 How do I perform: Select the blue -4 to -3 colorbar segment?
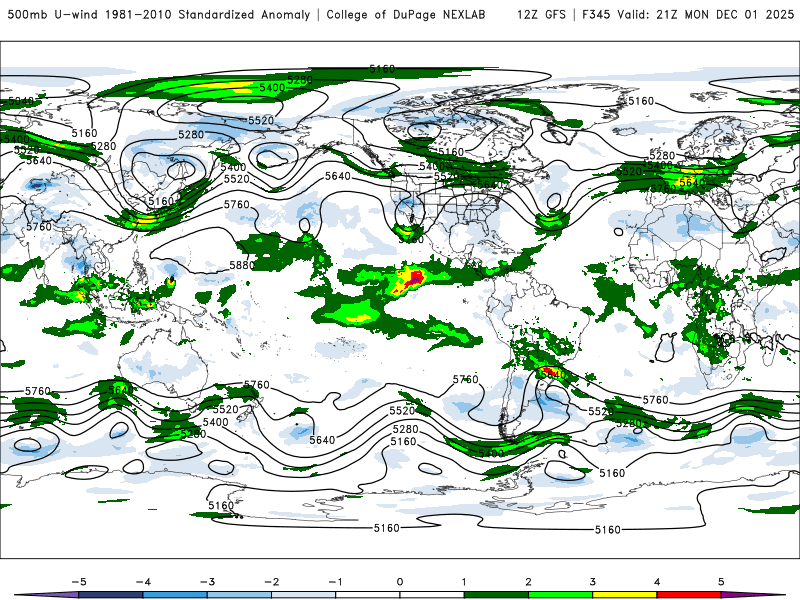(175, 595)
